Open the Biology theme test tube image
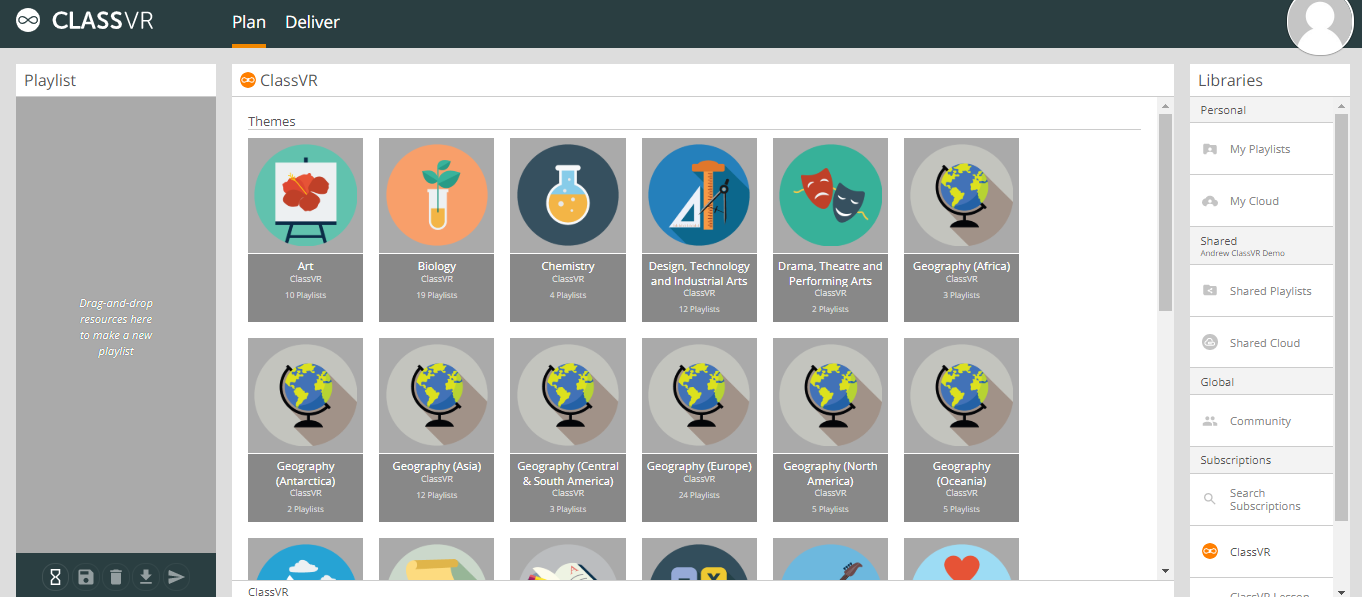The image size is (1362, 597). pos(437,195)
